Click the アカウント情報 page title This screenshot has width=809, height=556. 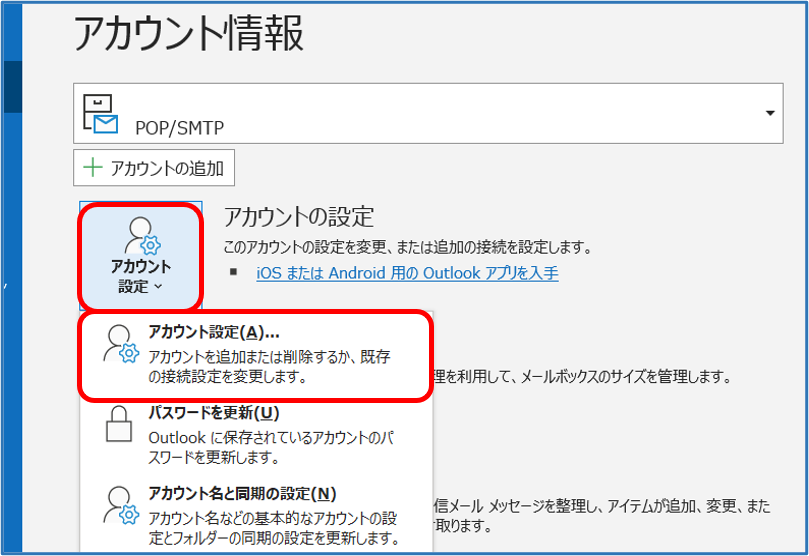189,33
